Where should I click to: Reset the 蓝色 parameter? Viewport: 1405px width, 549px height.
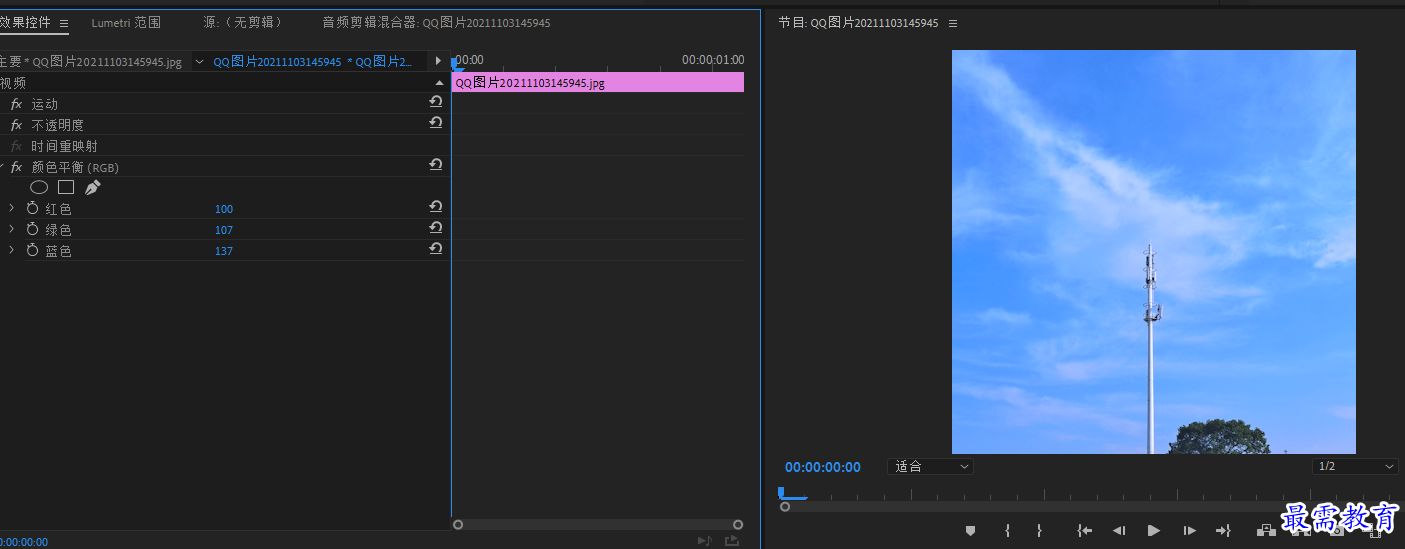click(436, 248)
